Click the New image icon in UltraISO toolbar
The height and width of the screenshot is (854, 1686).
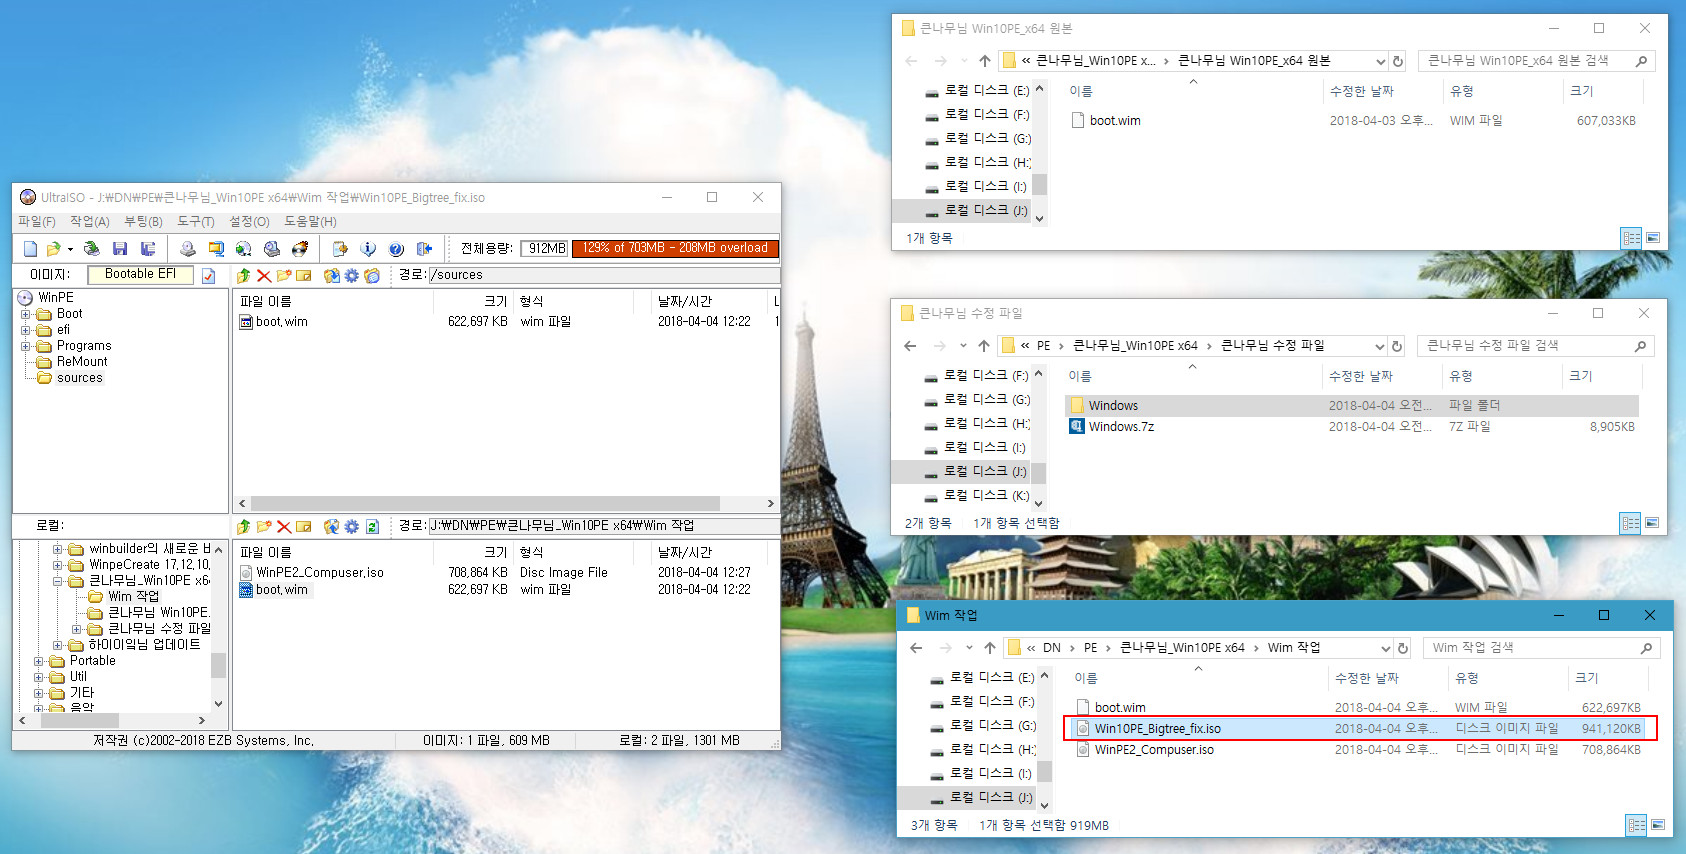click(x=30, y=248)
